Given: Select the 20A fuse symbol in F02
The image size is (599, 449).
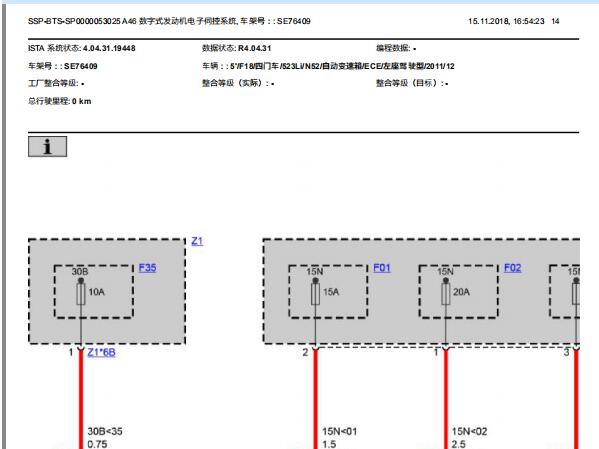Looking at the screenshot, I should (445, 294).
